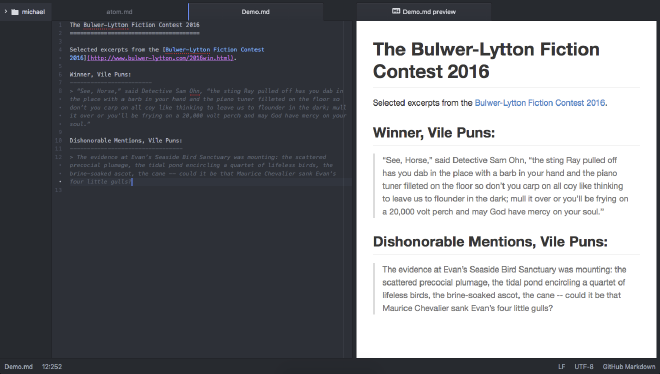The image size is (660, 374).
Task: Switch to the Demo.md editor tab
Action: (255, 12)
